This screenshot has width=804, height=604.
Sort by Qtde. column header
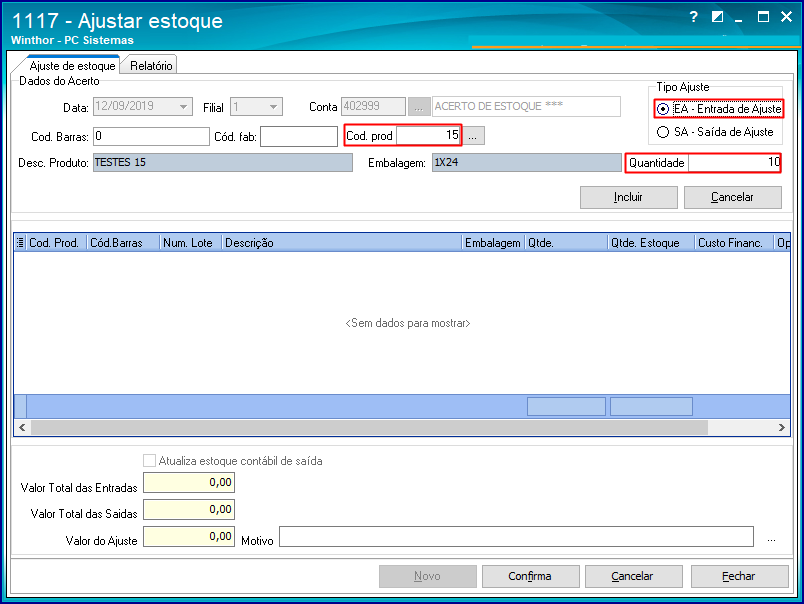(x=566, y=243)
